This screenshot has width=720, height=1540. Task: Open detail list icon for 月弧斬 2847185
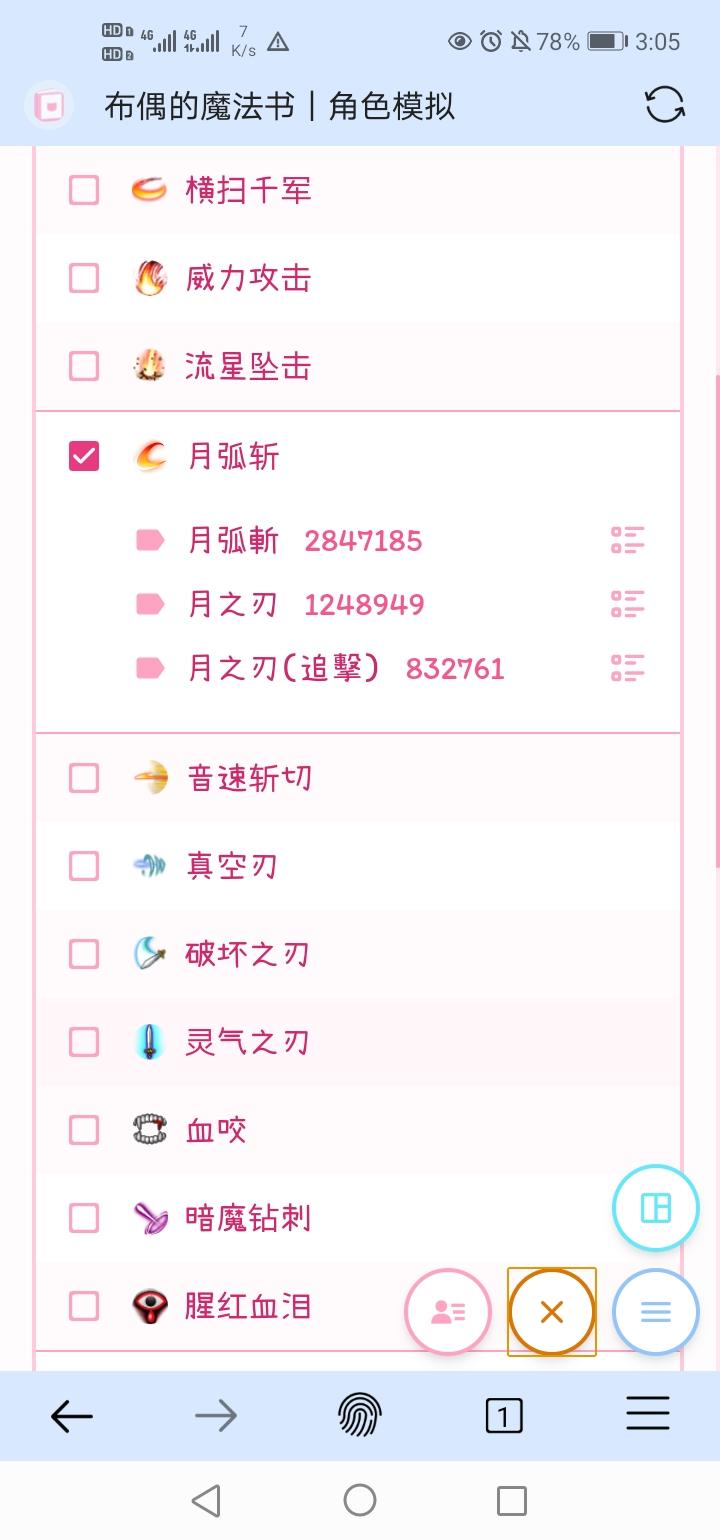click(x=627, y=540)
